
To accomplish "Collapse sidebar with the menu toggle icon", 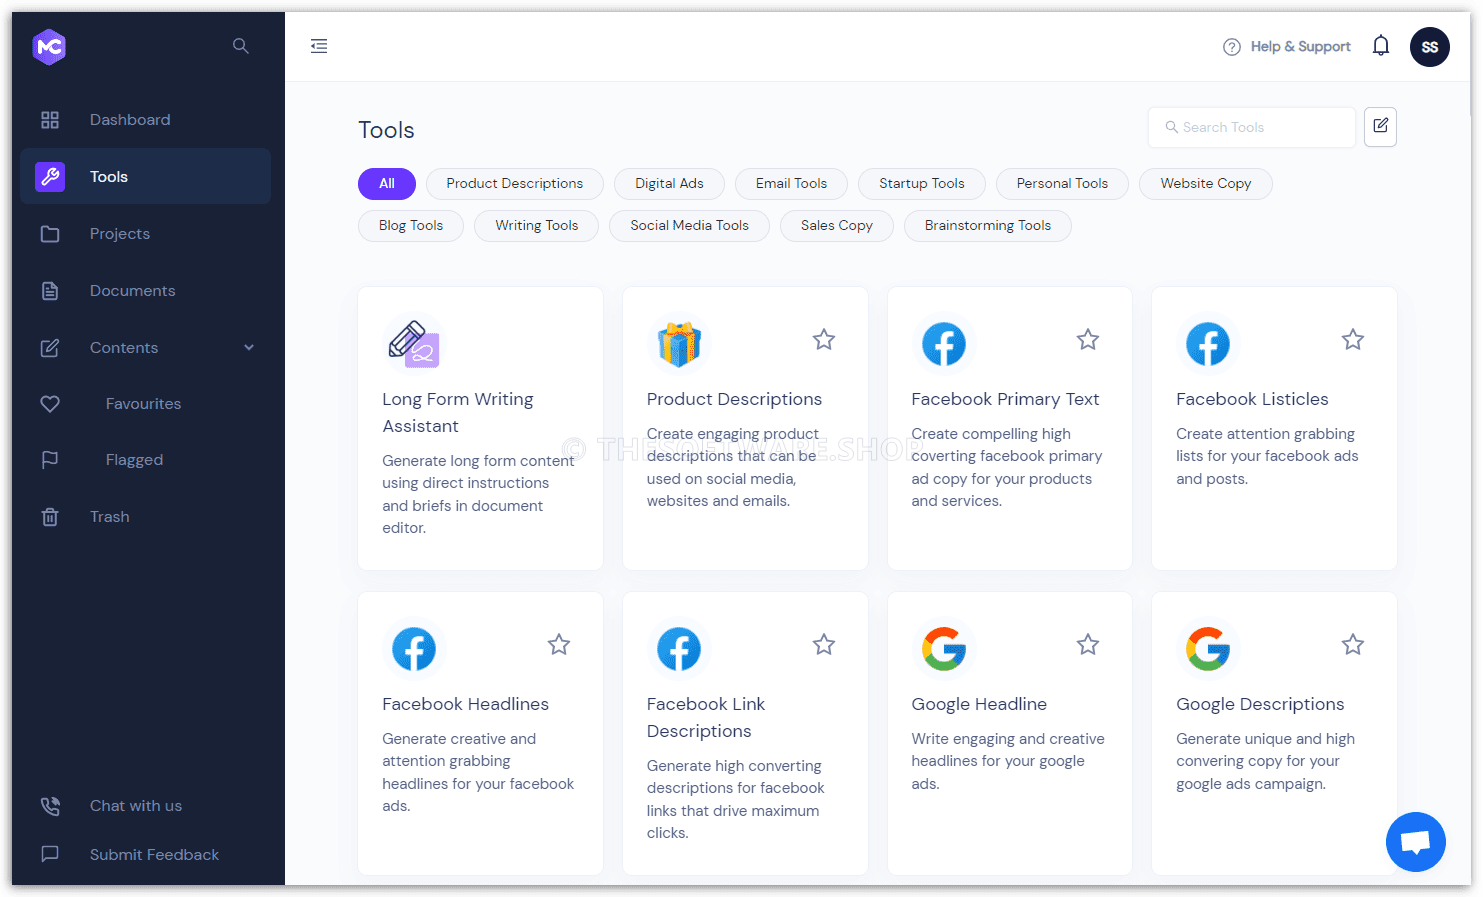I will pyautogui.click(x=319, y=46).
